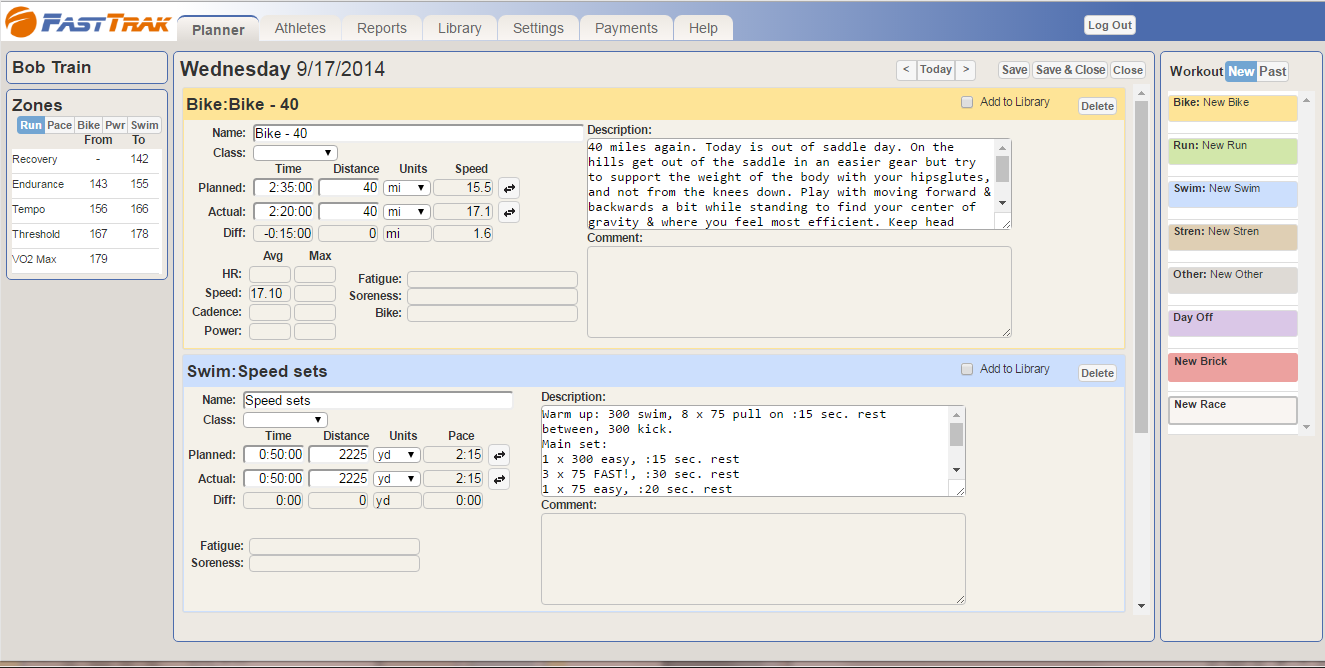Screen dimensions: 1325x668
Task: Open the Bike Class dropdown
Action: (295, 153)
